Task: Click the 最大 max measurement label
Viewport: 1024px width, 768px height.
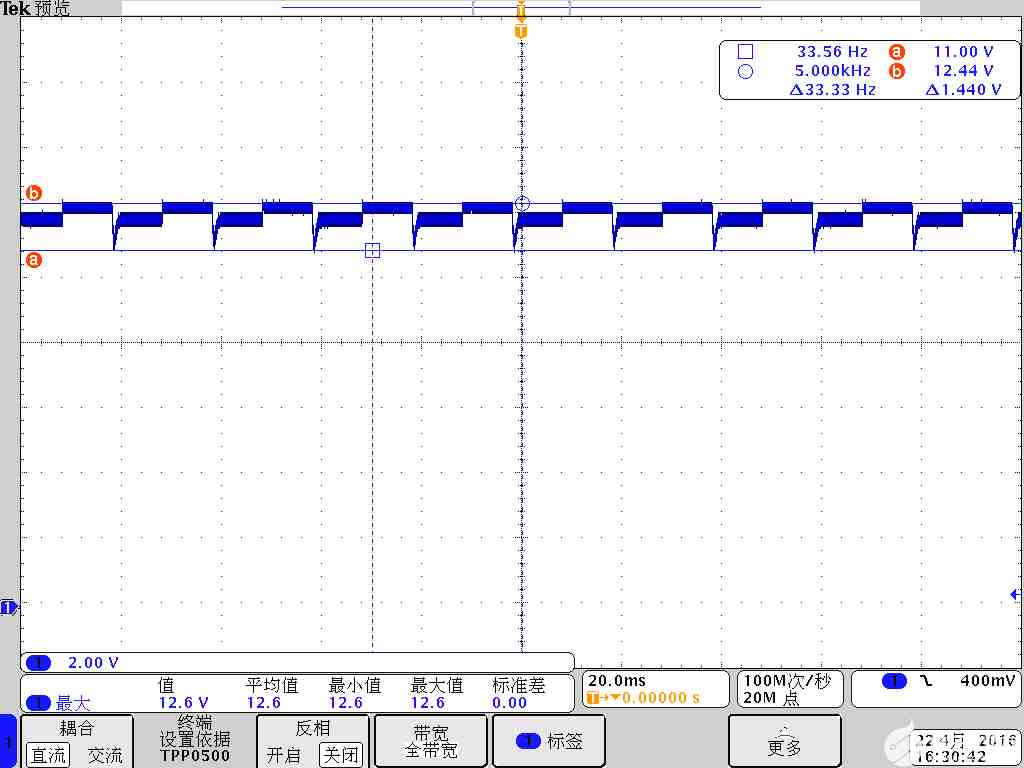Action: pos(73,703)
